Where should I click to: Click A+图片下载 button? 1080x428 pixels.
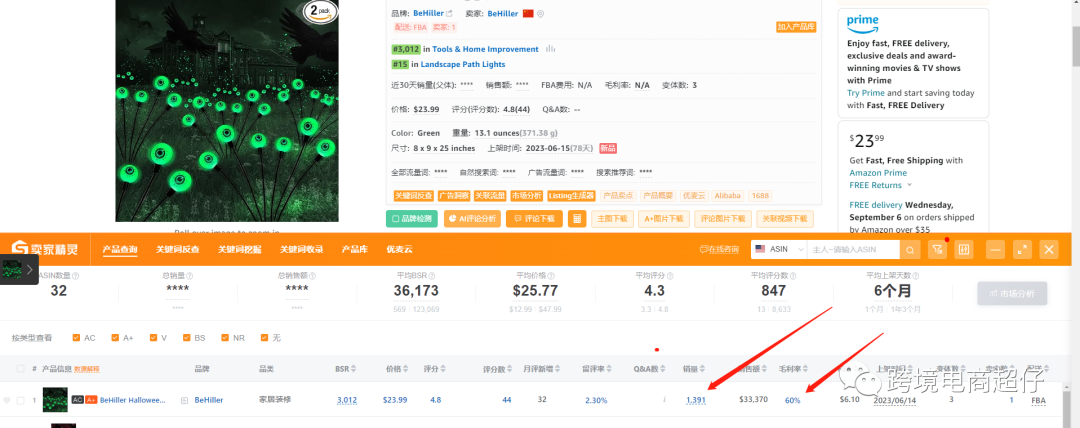click(663, 219)
